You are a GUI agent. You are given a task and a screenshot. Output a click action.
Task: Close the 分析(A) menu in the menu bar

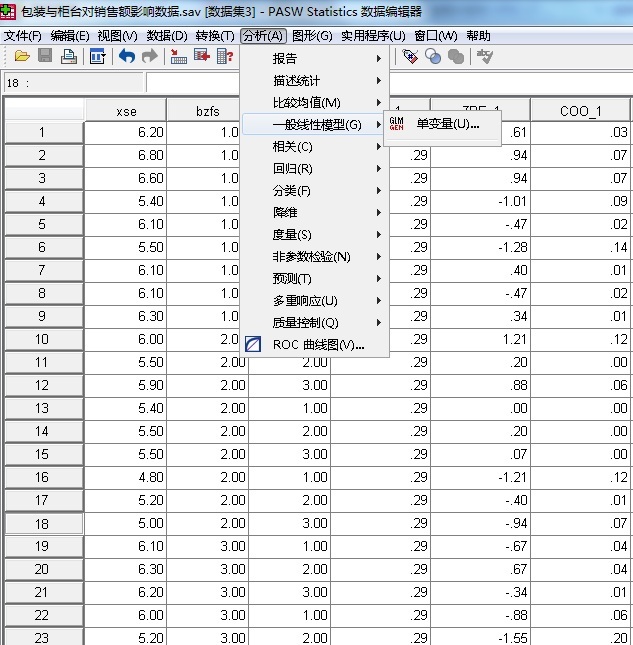[x=263, y=36]
